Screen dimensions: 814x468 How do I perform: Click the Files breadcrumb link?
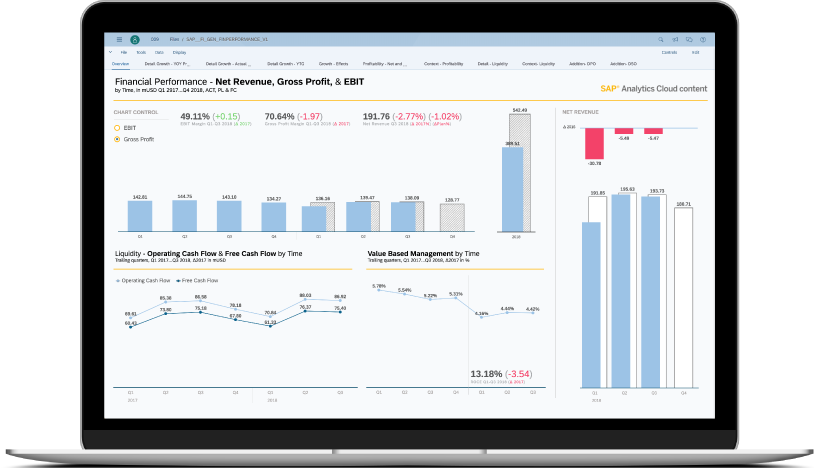(x=174, y=39)
